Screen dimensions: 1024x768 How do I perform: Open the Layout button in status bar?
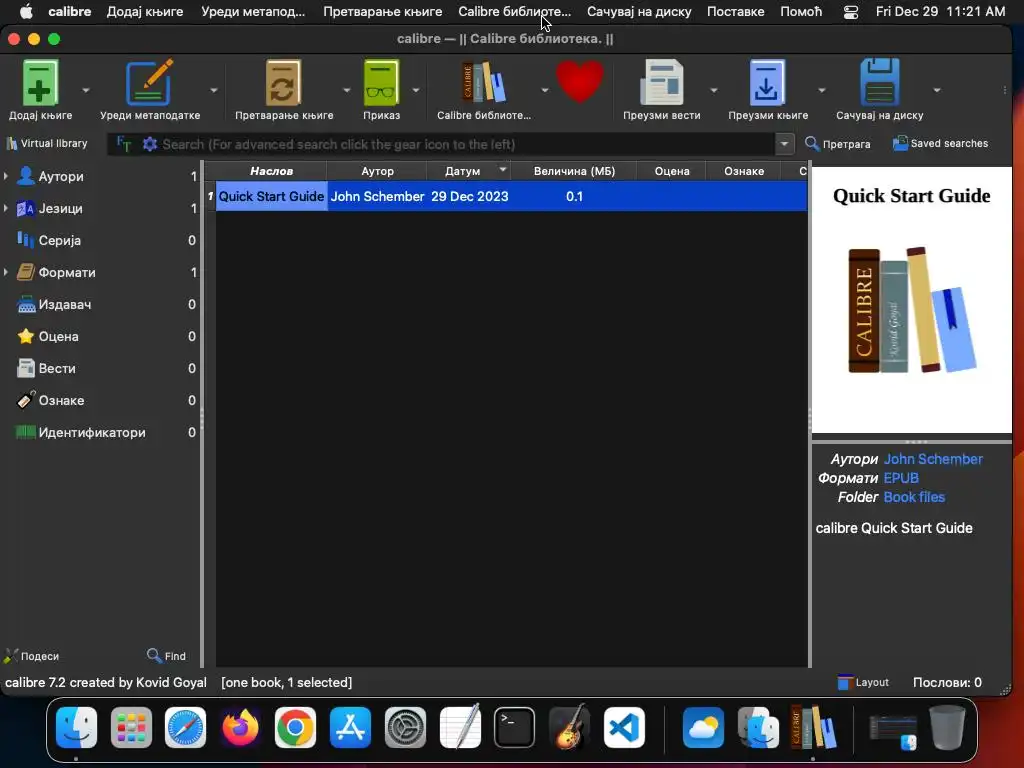863,682
